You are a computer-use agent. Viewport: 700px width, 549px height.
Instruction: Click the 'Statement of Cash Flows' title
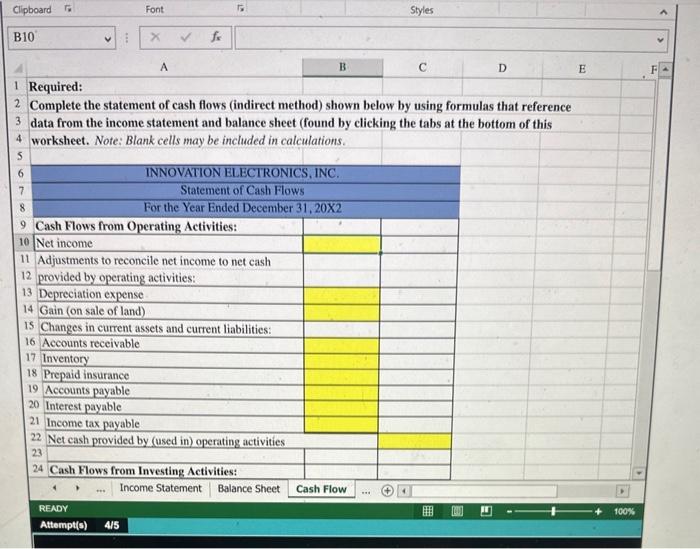[242, 191]
